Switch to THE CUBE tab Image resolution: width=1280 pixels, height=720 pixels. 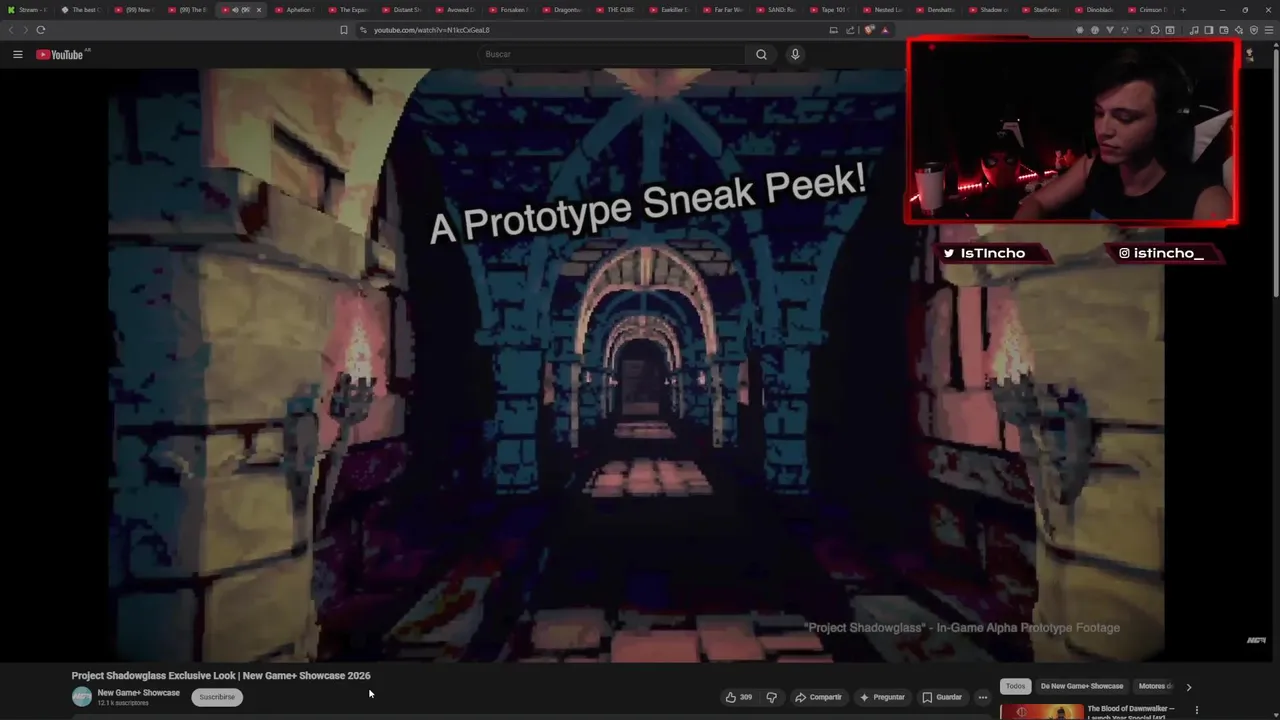(616, 10)
